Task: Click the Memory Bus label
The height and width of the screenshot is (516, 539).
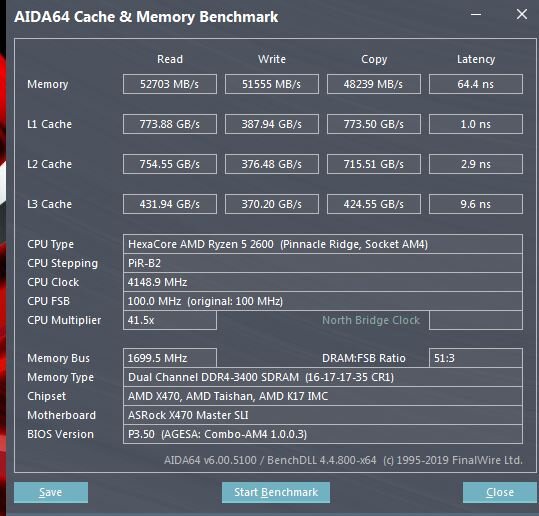Action: pos(58,358)
